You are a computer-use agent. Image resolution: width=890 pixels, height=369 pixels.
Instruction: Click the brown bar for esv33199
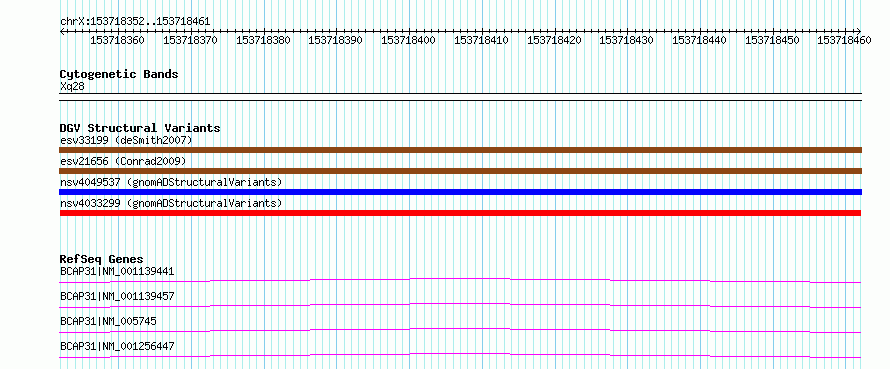460,150
